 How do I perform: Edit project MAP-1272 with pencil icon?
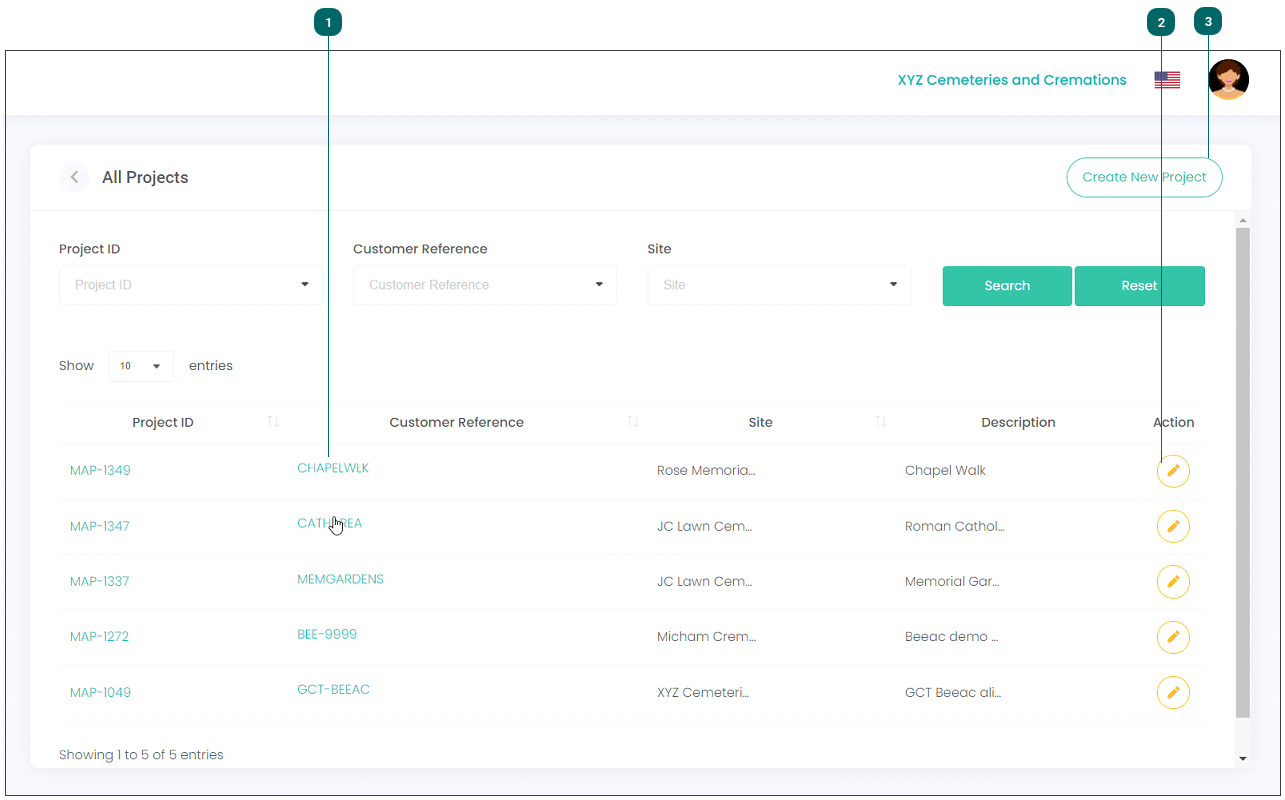pyautogui.click(x=1173, y=637)
